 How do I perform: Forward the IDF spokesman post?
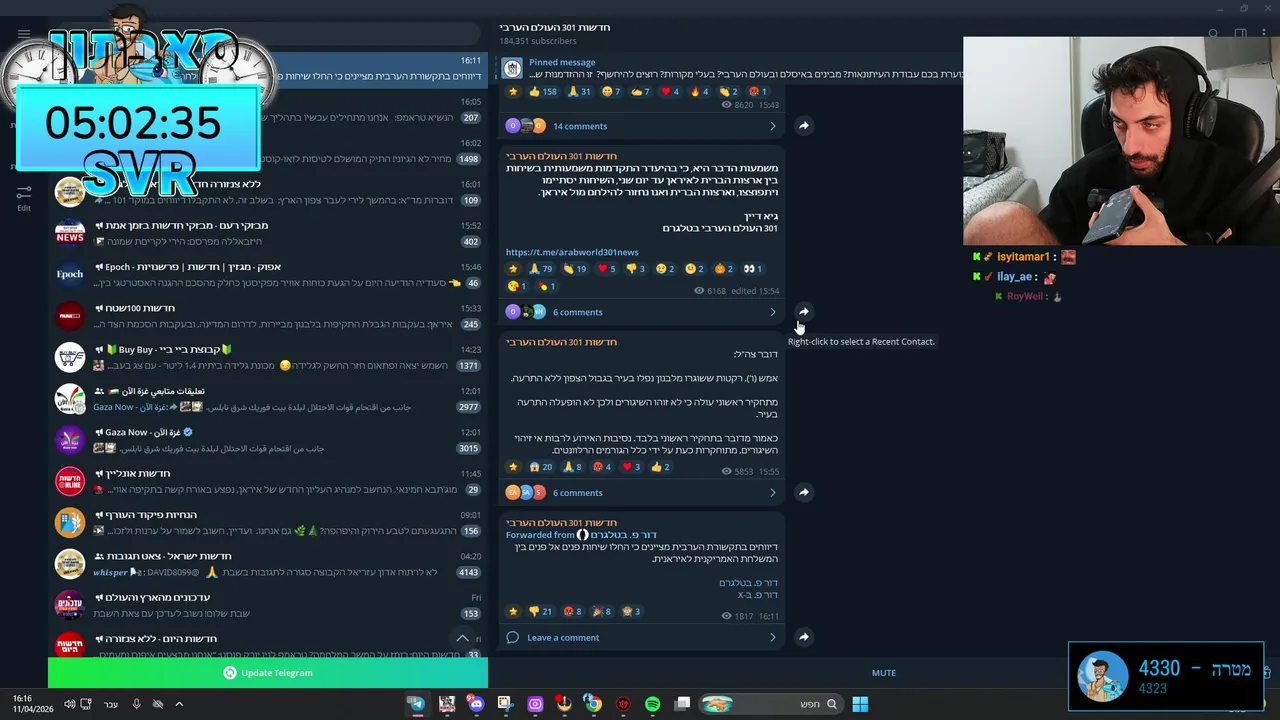803,492
